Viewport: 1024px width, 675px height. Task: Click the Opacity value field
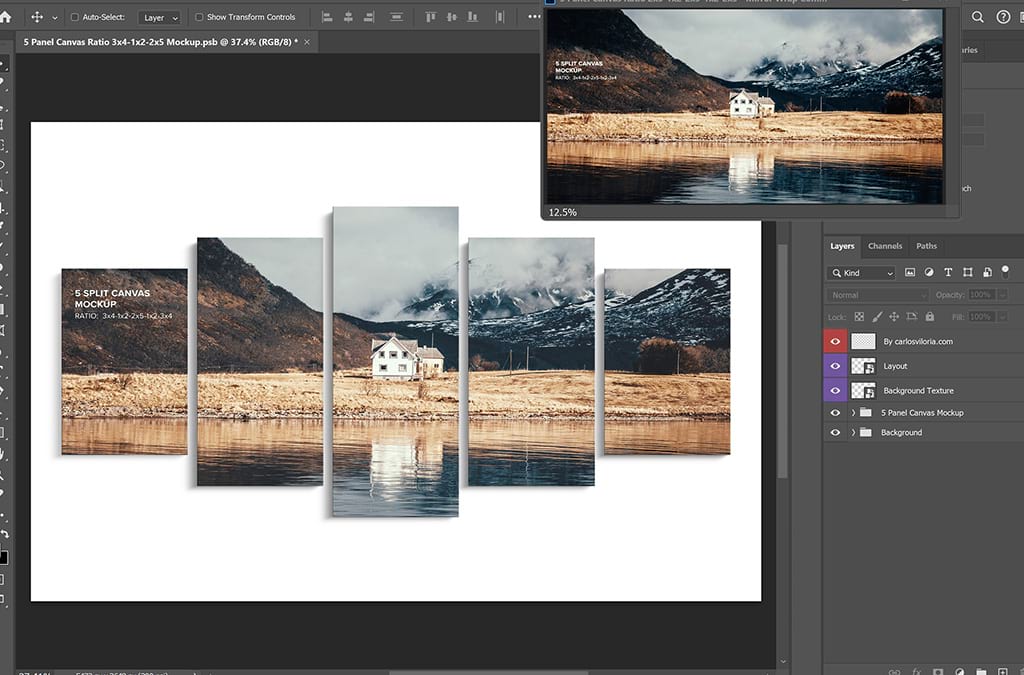pos(982,295)
